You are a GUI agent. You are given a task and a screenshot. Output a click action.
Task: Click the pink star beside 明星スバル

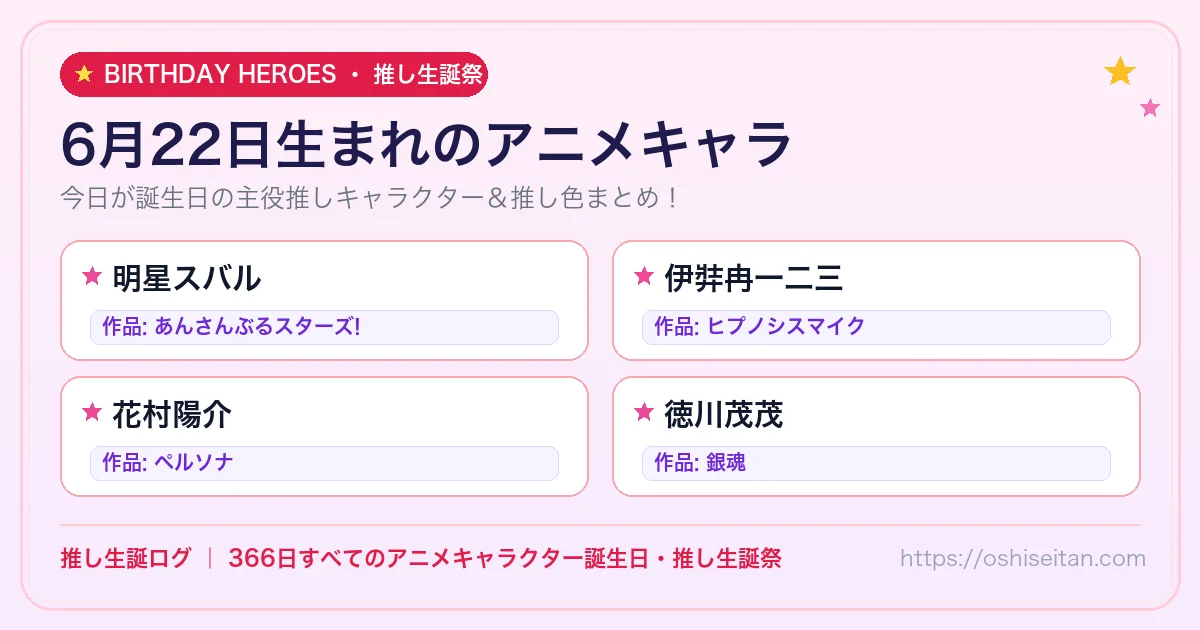[92, 276]
